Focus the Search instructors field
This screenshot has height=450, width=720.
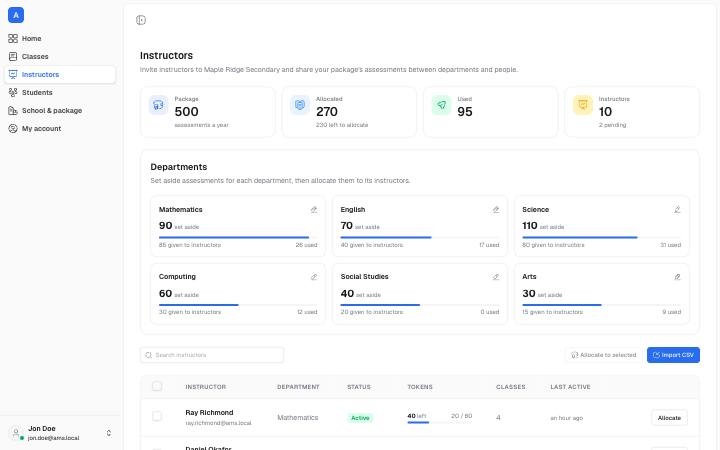click(212, 355)
